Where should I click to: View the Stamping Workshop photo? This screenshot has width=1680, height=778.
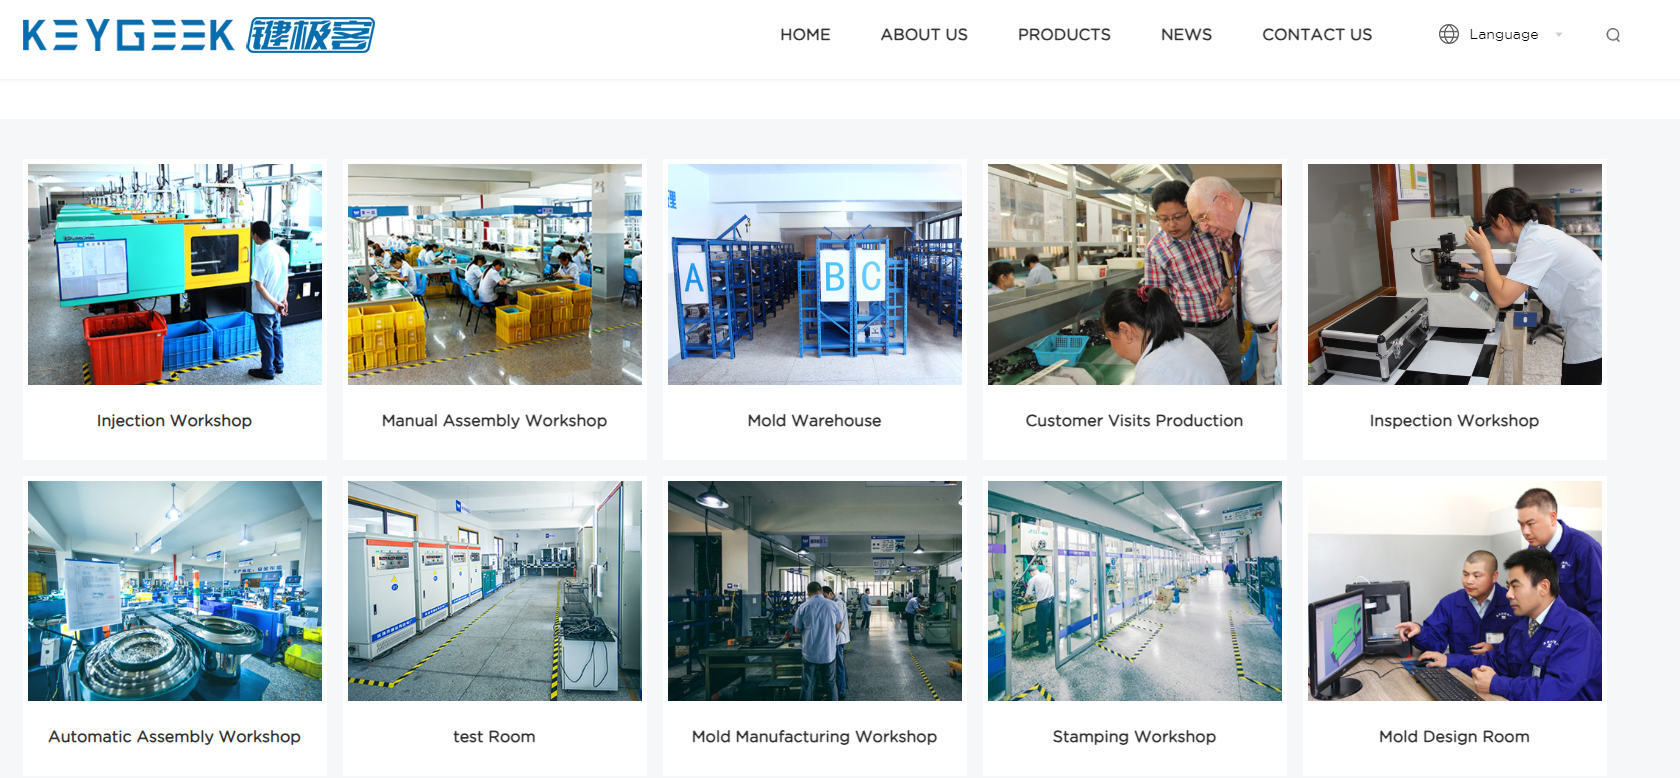[1135, 591]
